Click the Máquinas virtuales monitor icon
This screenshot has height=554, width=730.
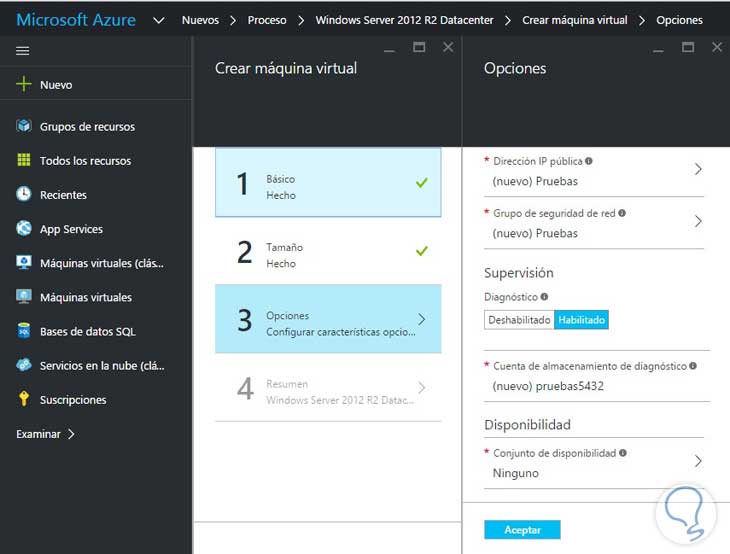(x=24, y=297)
